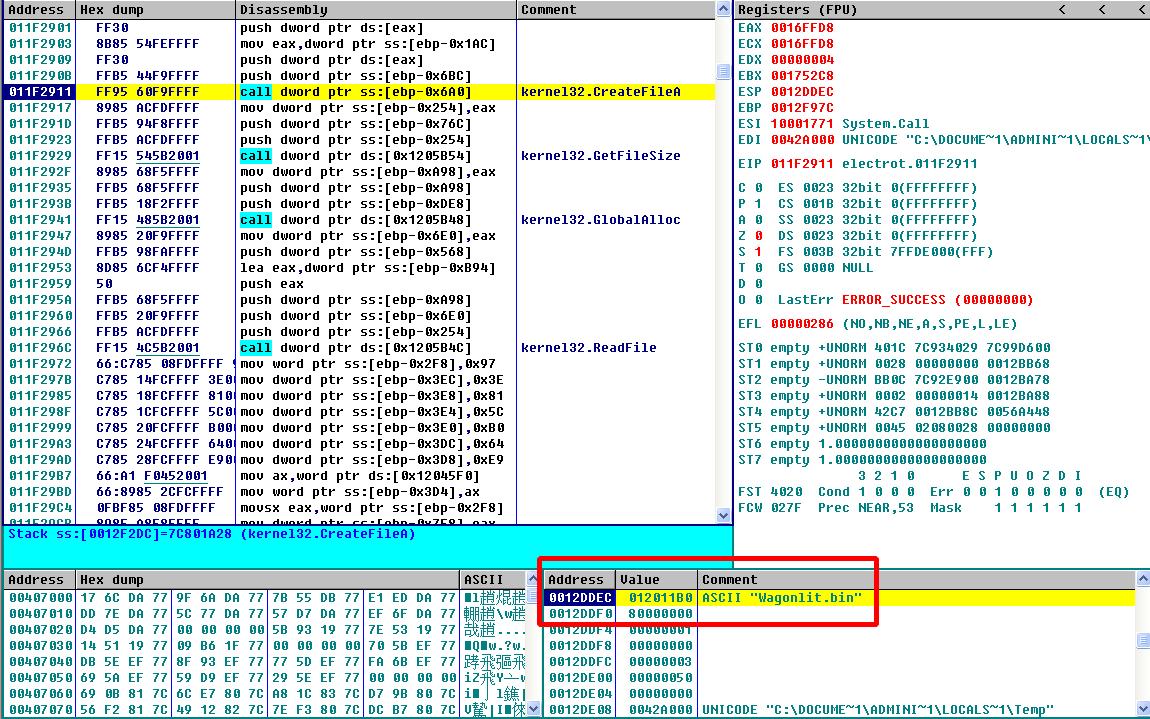
Task: Click the Value header in stack pane
Action: pyautogui.click(x=656, y=580)
